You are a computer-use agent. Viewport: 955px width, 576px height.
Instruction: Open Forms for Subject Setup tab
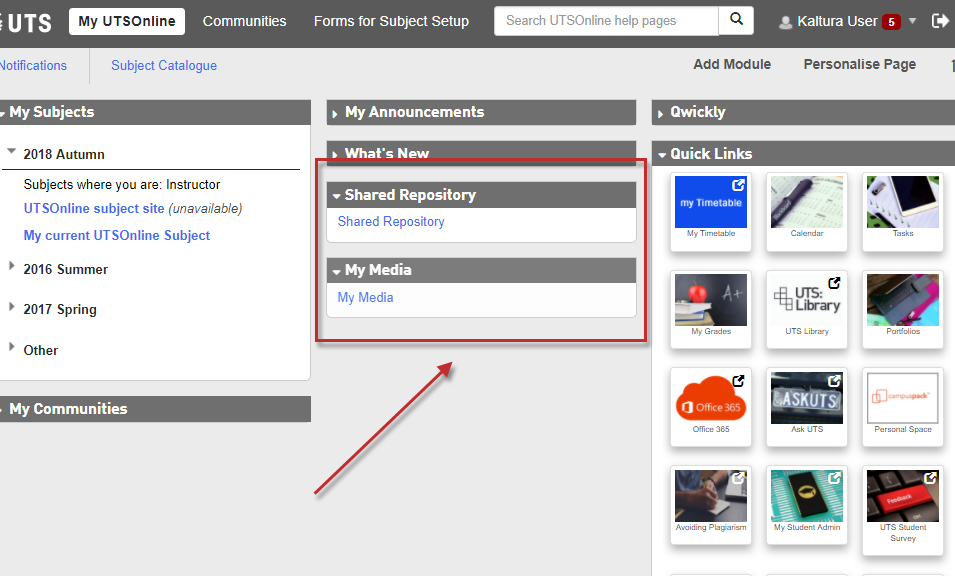coord(391,21)
